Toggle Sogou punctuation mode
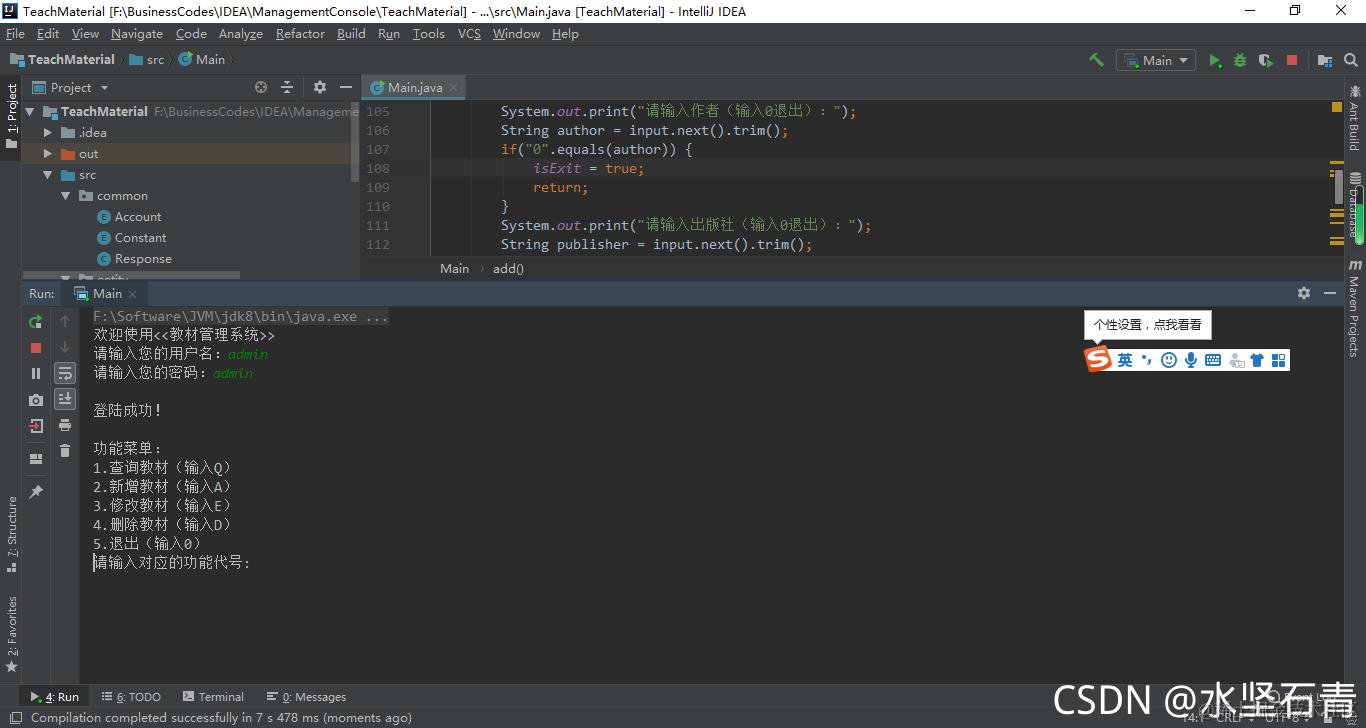This screenshot has width=1366, height=728. tap(1147, 360)
